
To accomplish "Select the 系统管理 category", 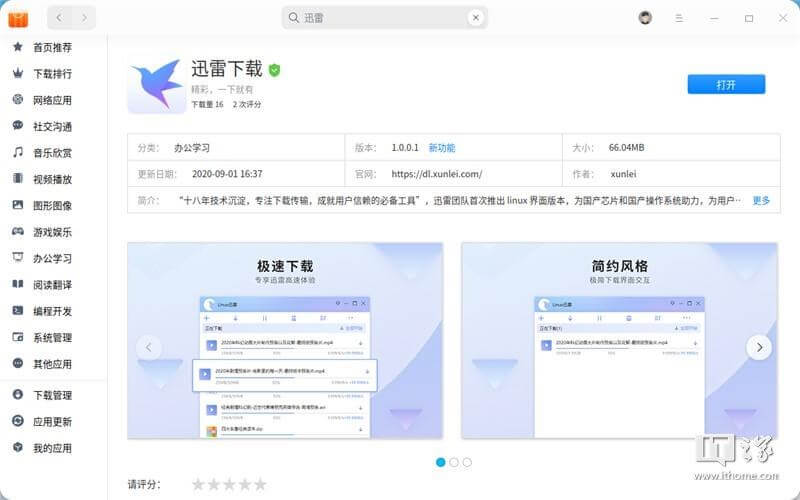I will 52,338.
